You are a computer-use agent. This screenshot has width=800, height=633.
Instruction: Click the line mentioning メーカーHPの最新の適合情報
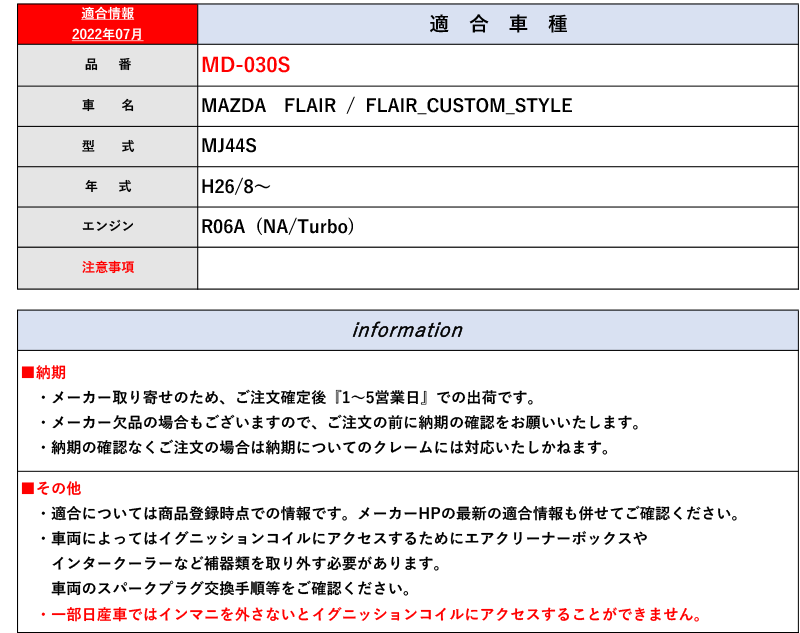tap(390, 513)
